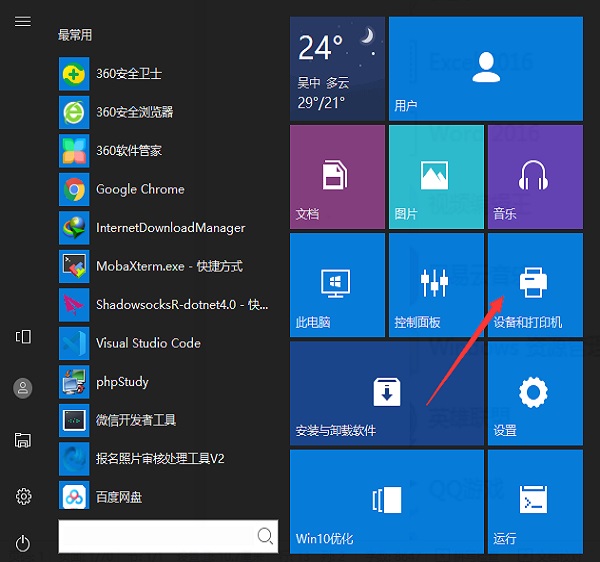This screenshot has width=600, height=562.
Task: Launch Google Chrome from app list
Action: pos(140,189)
